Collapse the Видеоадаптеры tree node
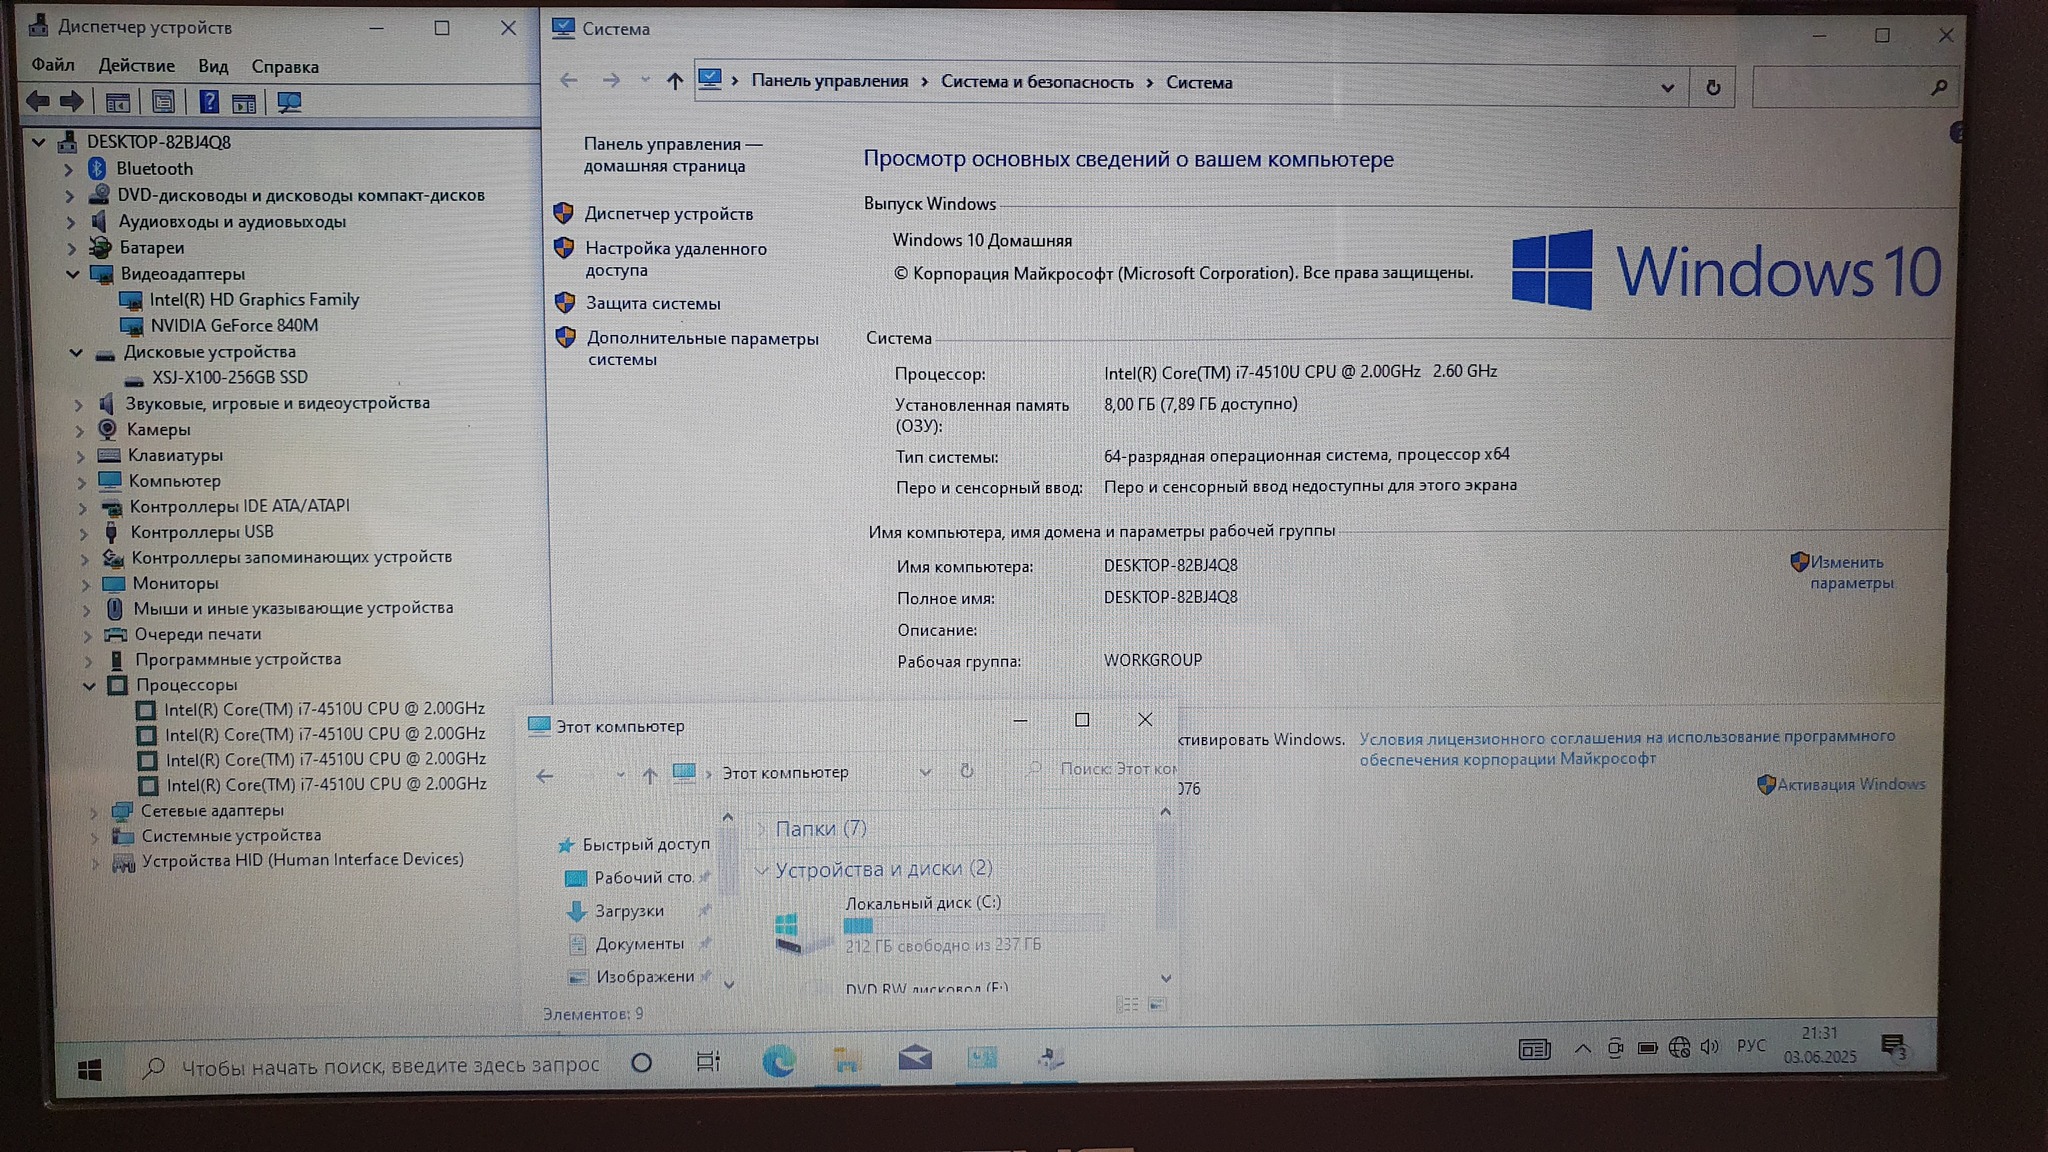Screen dimensions: 2048x1152 [x=73, y=274]
